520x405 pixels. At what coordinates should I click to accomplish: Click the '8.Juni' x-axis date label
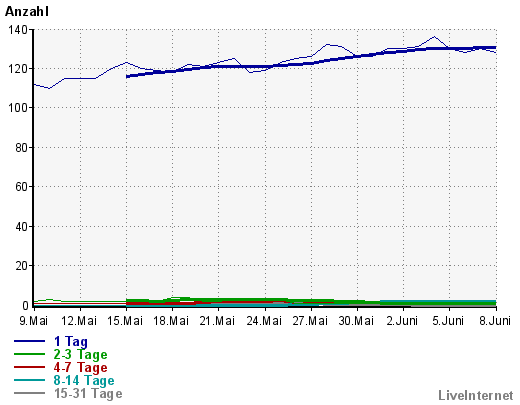[495, 321]
